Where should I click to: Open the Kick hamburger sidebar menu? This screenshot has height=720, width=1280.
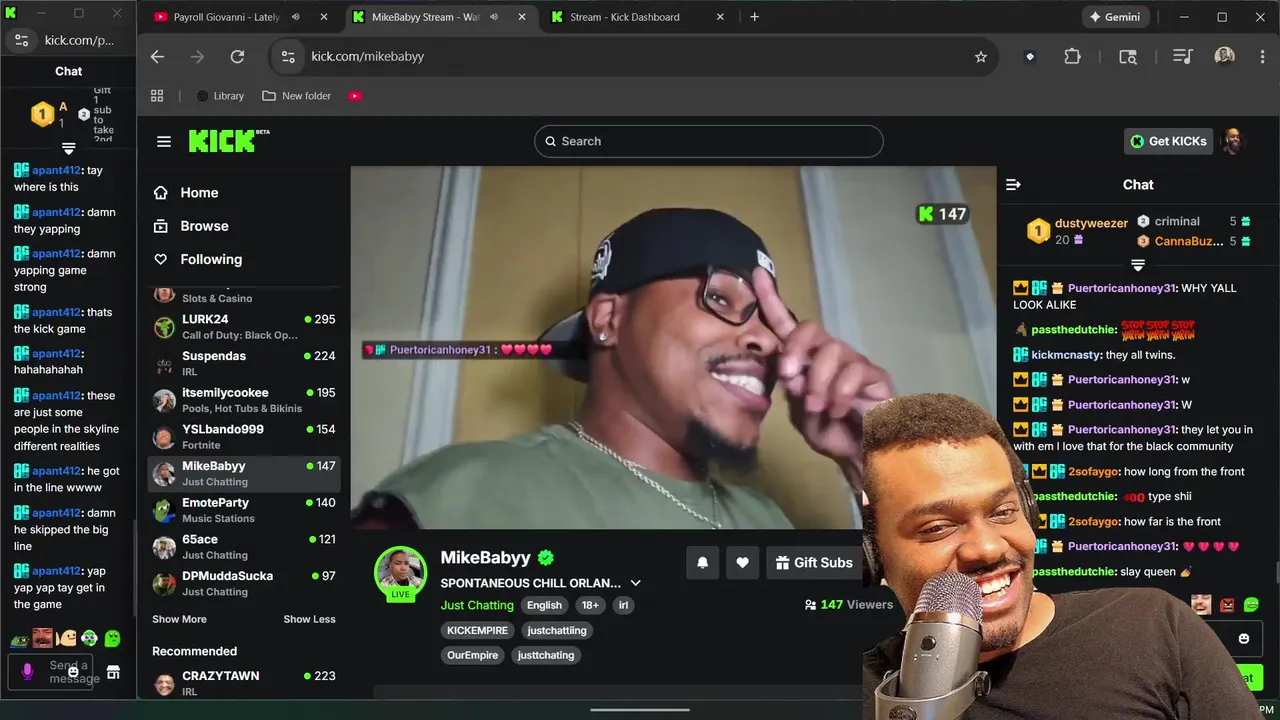[x=164, y=141]
